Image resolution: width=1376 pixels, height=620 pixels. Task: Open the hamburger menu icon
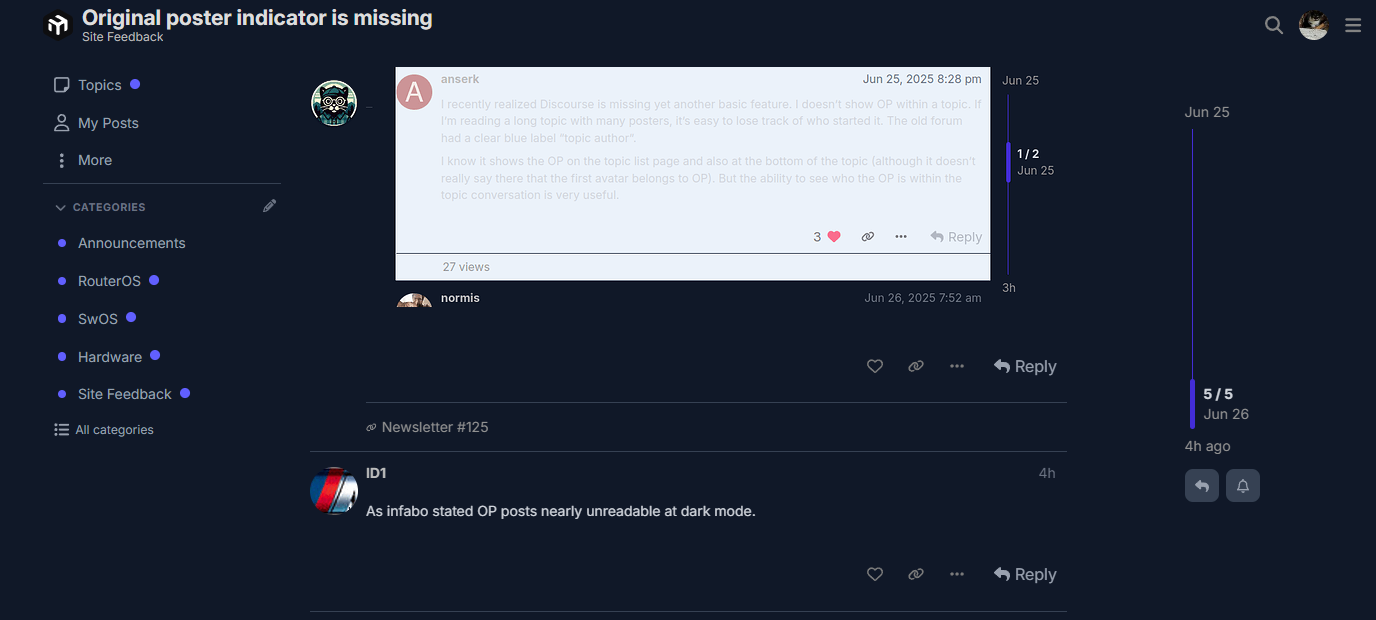(1353, 25)
